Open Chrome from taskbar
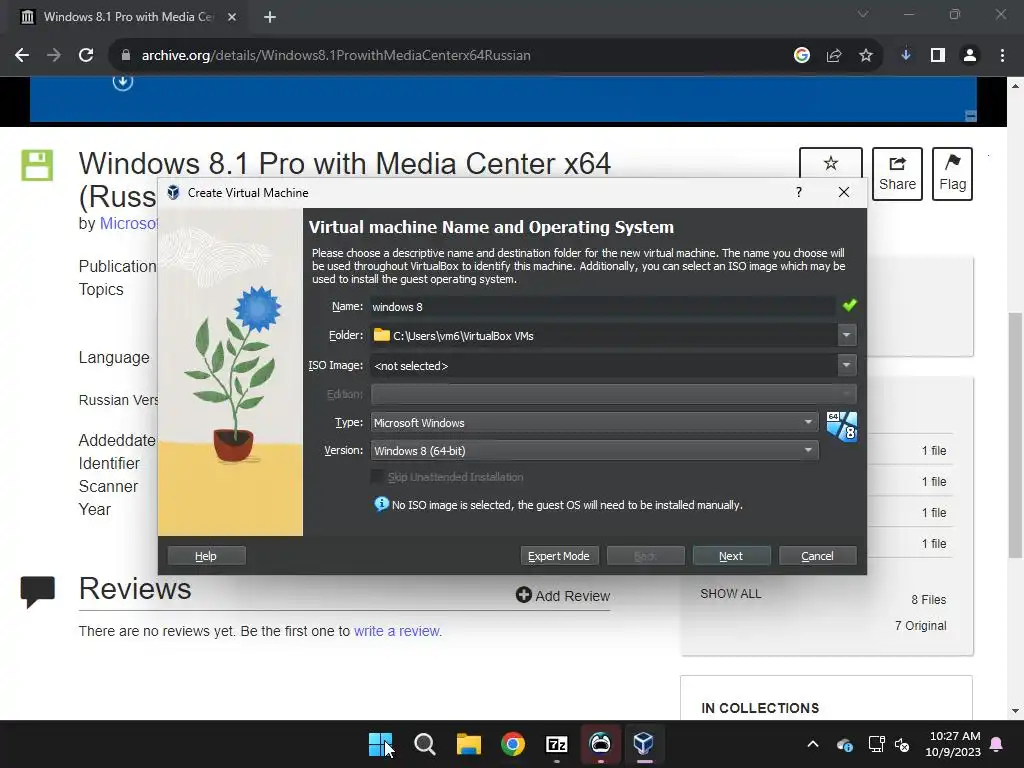The width and height of the screenshot is (1024, 768). tap(513, 744)
